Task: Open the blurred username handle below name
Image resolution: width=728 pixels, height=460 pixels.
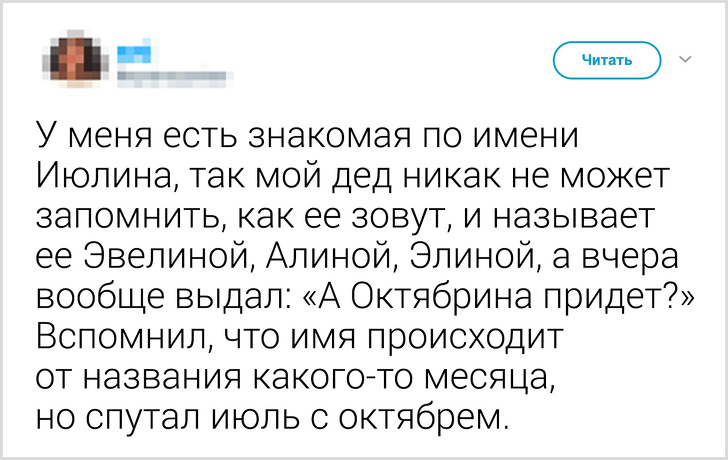Action: point(169,73)
